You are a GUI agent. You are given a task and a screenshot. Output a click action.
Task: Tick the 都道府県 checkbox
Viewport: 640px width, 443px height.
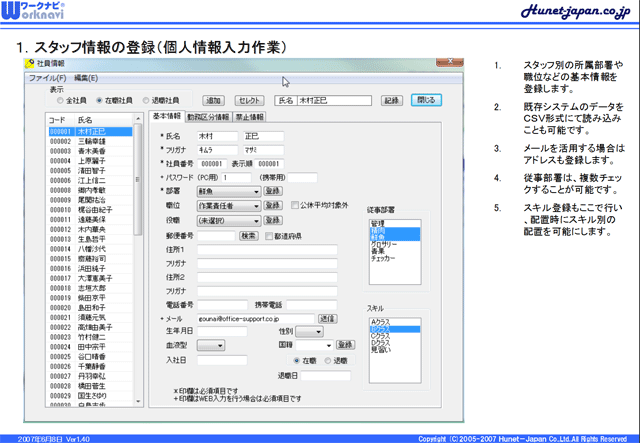pyautogui.click(x=267, y=236)
